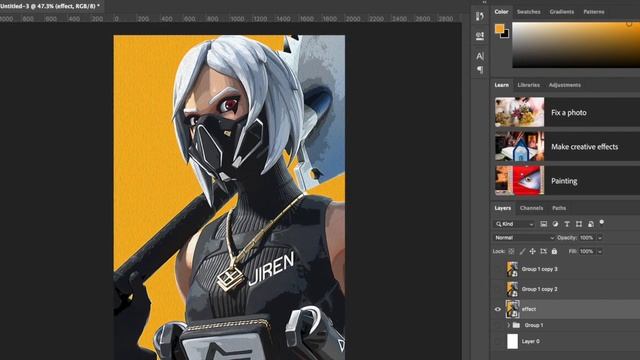Lock position move icon
640x360 pixels.
533,251
